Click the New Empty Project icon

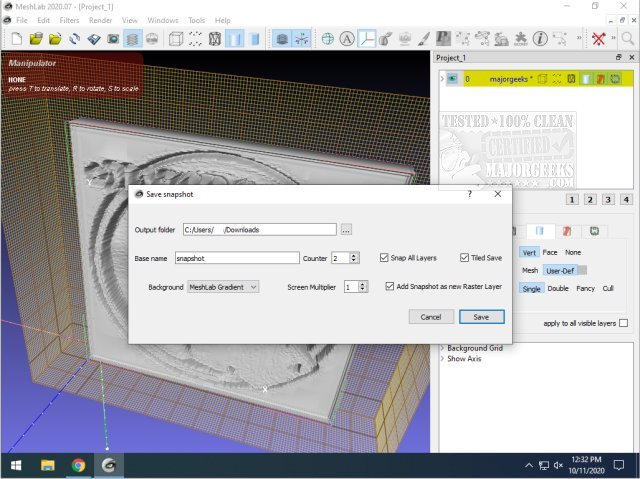(16, 39)
